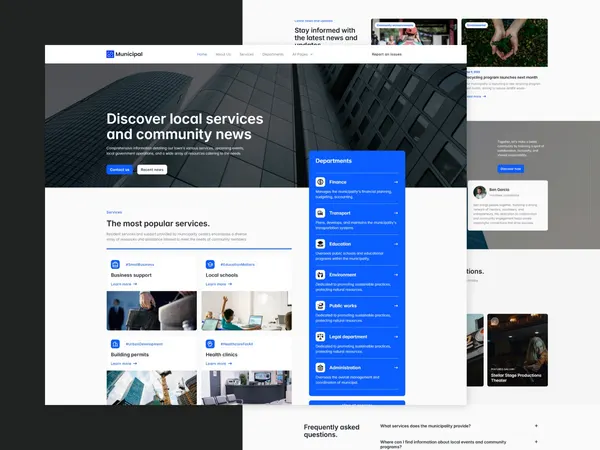Click the Public works department icon
Screen dimensions: 600x450
click(x=320, y=306)
